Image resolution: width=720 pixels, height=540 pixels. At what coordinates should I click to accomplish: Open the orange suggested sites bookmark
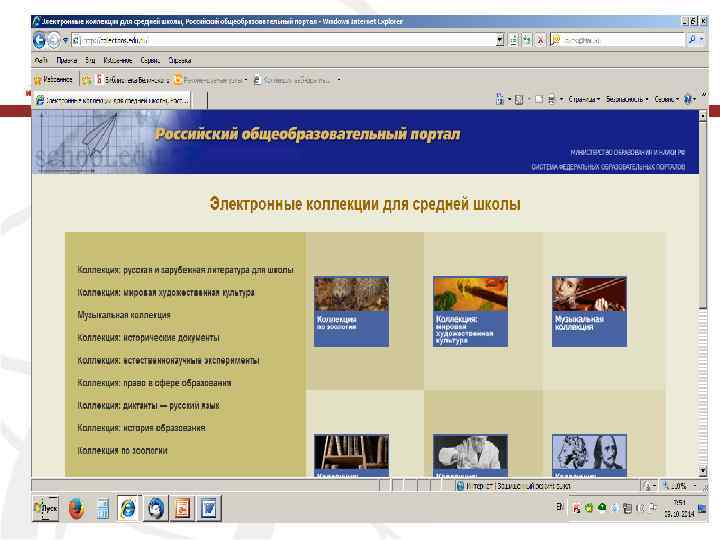(210, 80)
